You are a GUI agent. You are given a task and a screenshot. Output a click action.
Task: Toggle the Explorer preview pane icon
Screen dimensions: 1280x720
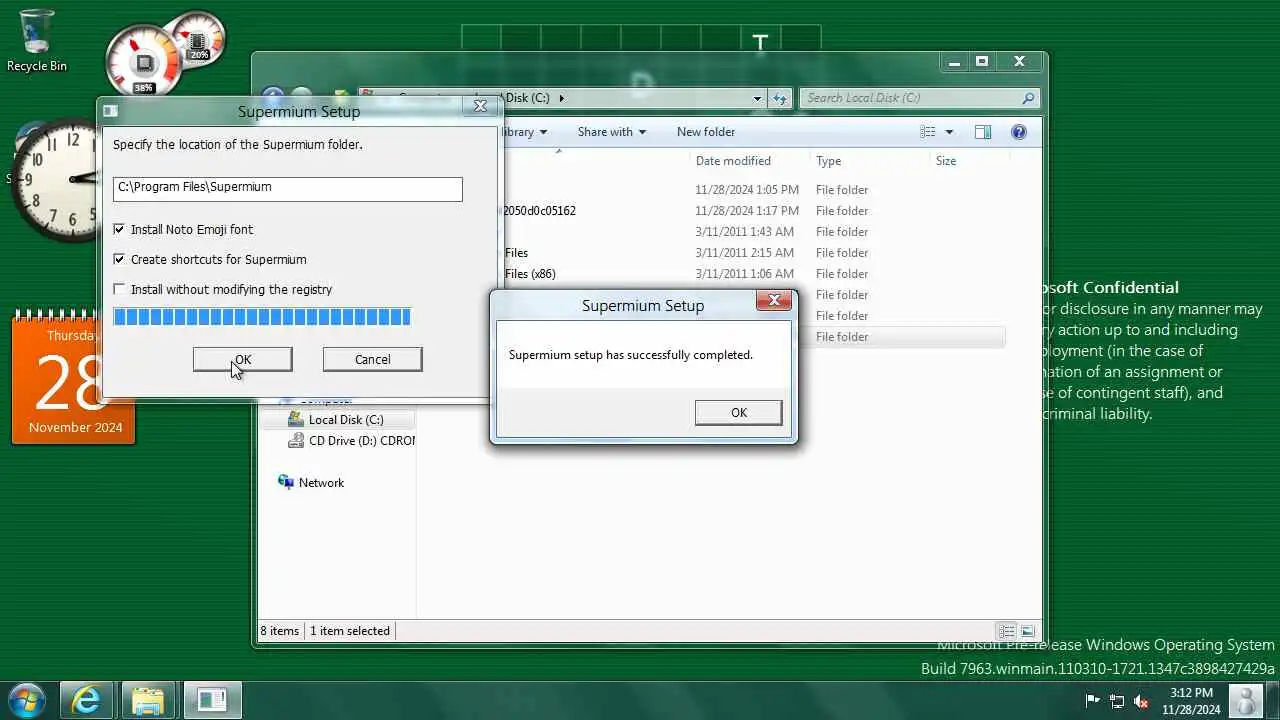coord(983,132)
